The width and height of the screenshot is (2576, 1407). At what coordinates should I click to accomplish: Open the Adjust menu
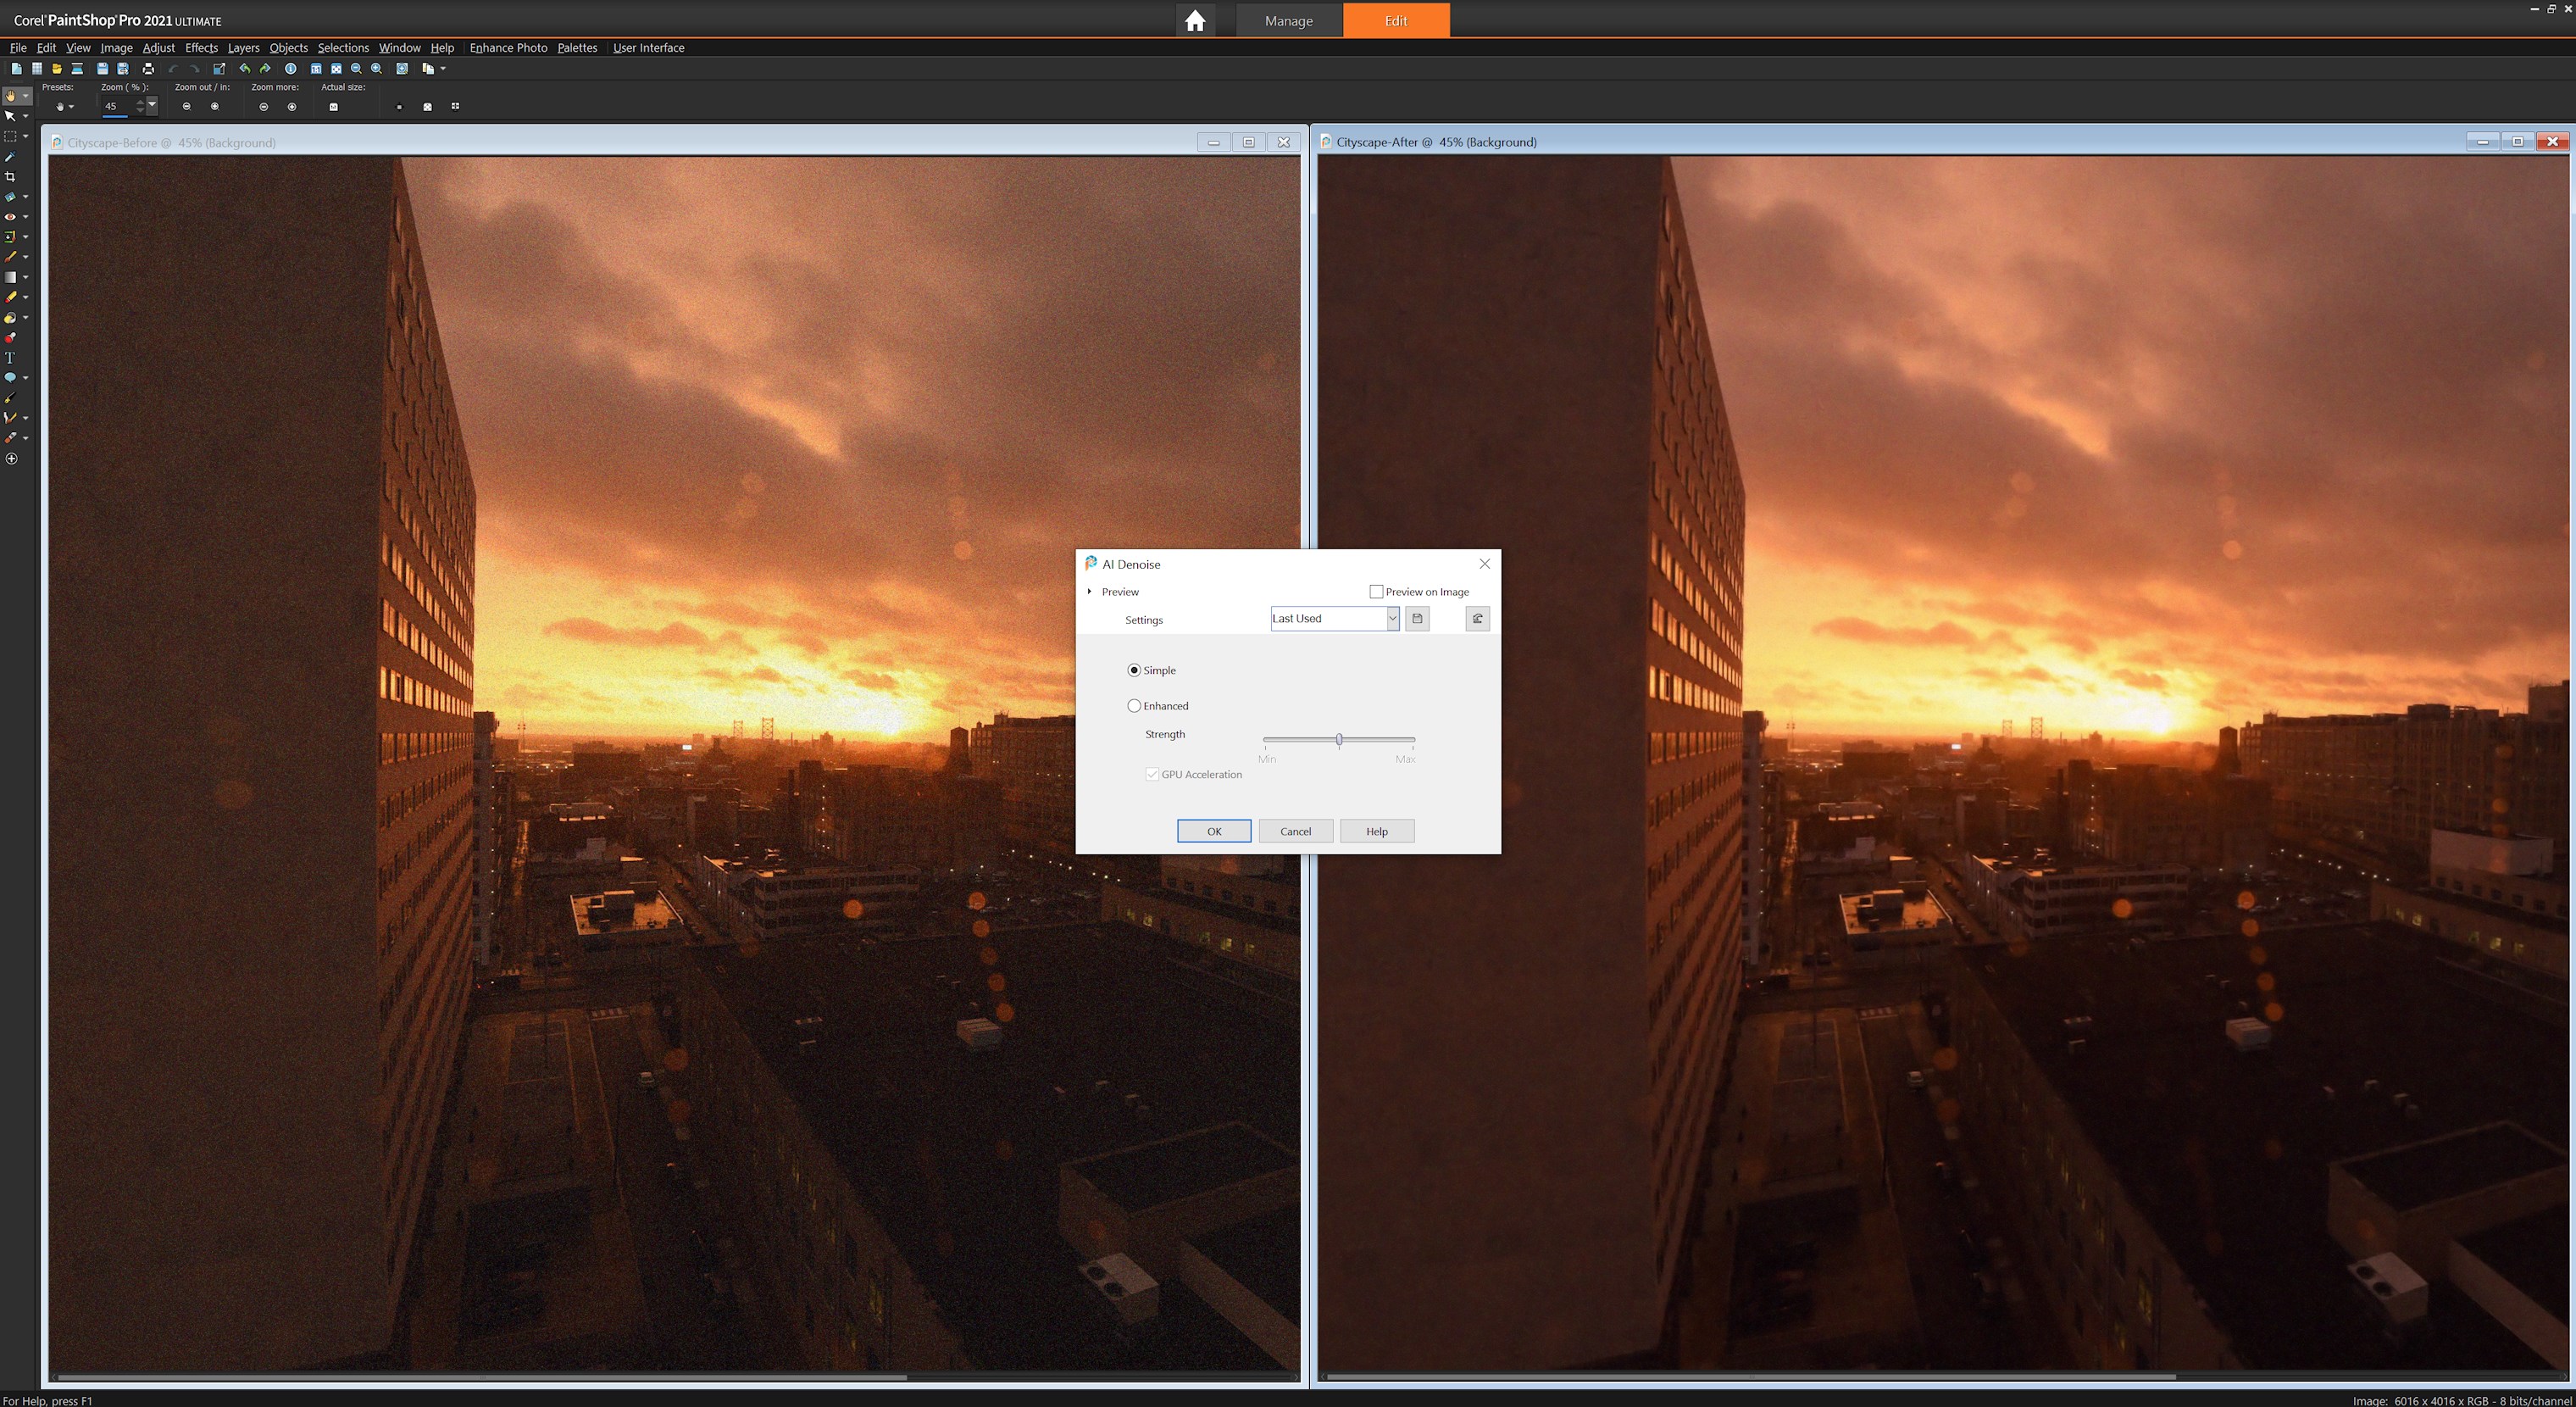pyautogui.click(x=158, y=48)
